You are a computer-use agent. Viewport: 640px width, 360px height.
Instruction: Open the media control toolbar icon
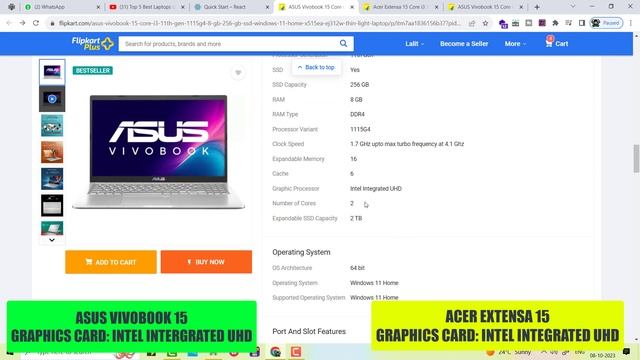point(569,23)
